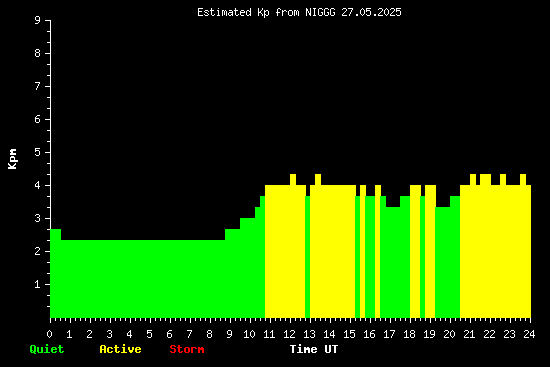Screen dimensions: 550x367
Task: Click the yellow 'Active' legend label
Action: coord(120,349)
